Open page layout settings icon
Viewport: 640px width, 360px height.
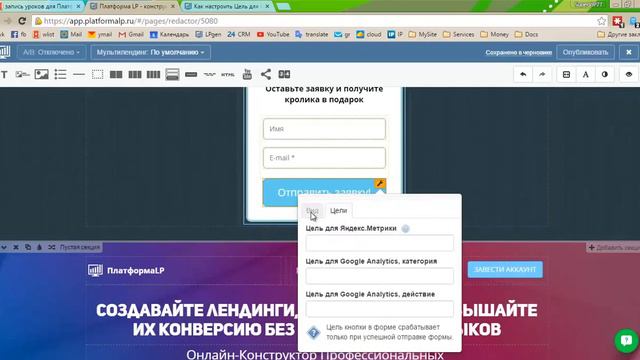point(566,74)
